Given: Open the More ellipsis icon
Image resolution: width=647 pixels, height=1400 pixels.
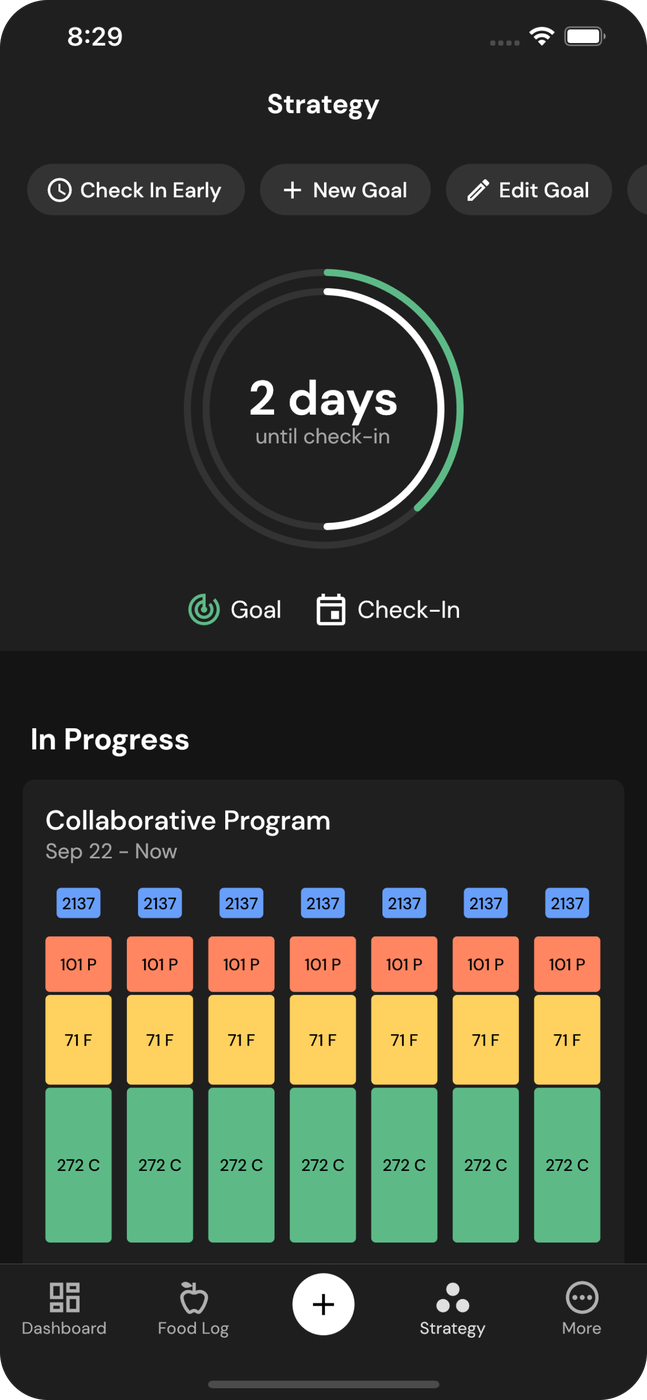Looking at the screenshot, I should (x=581, y=1298).
